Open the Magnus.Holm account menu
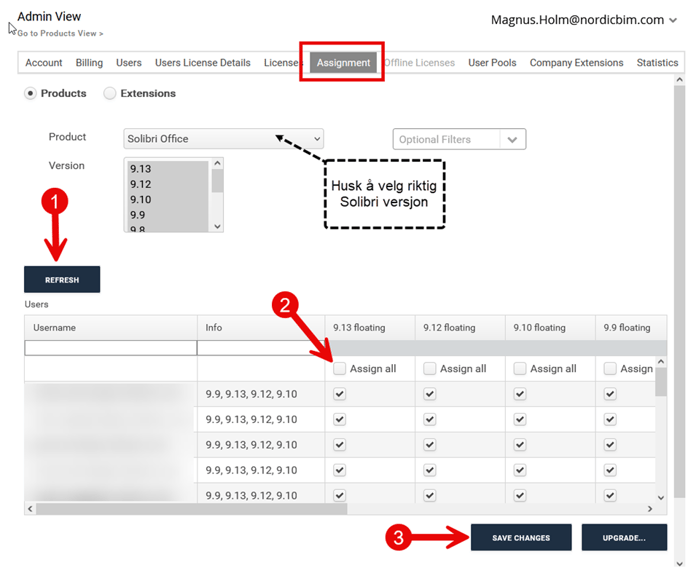The width and height of the screenshot is (688, 568). click(584, 20)
